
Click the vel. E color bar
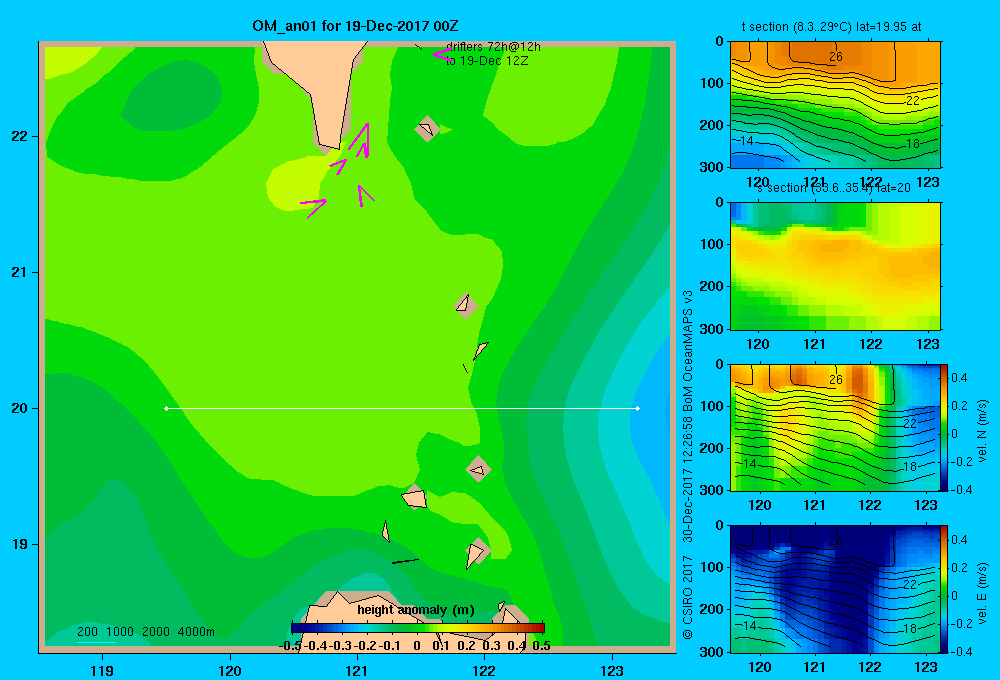(x=945, y=589)
